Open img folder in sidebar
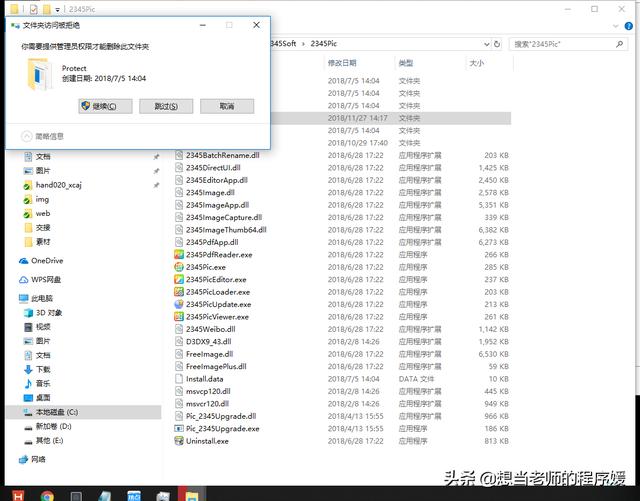The width and height of the screenshot is (640, 501). coord(42,199)
